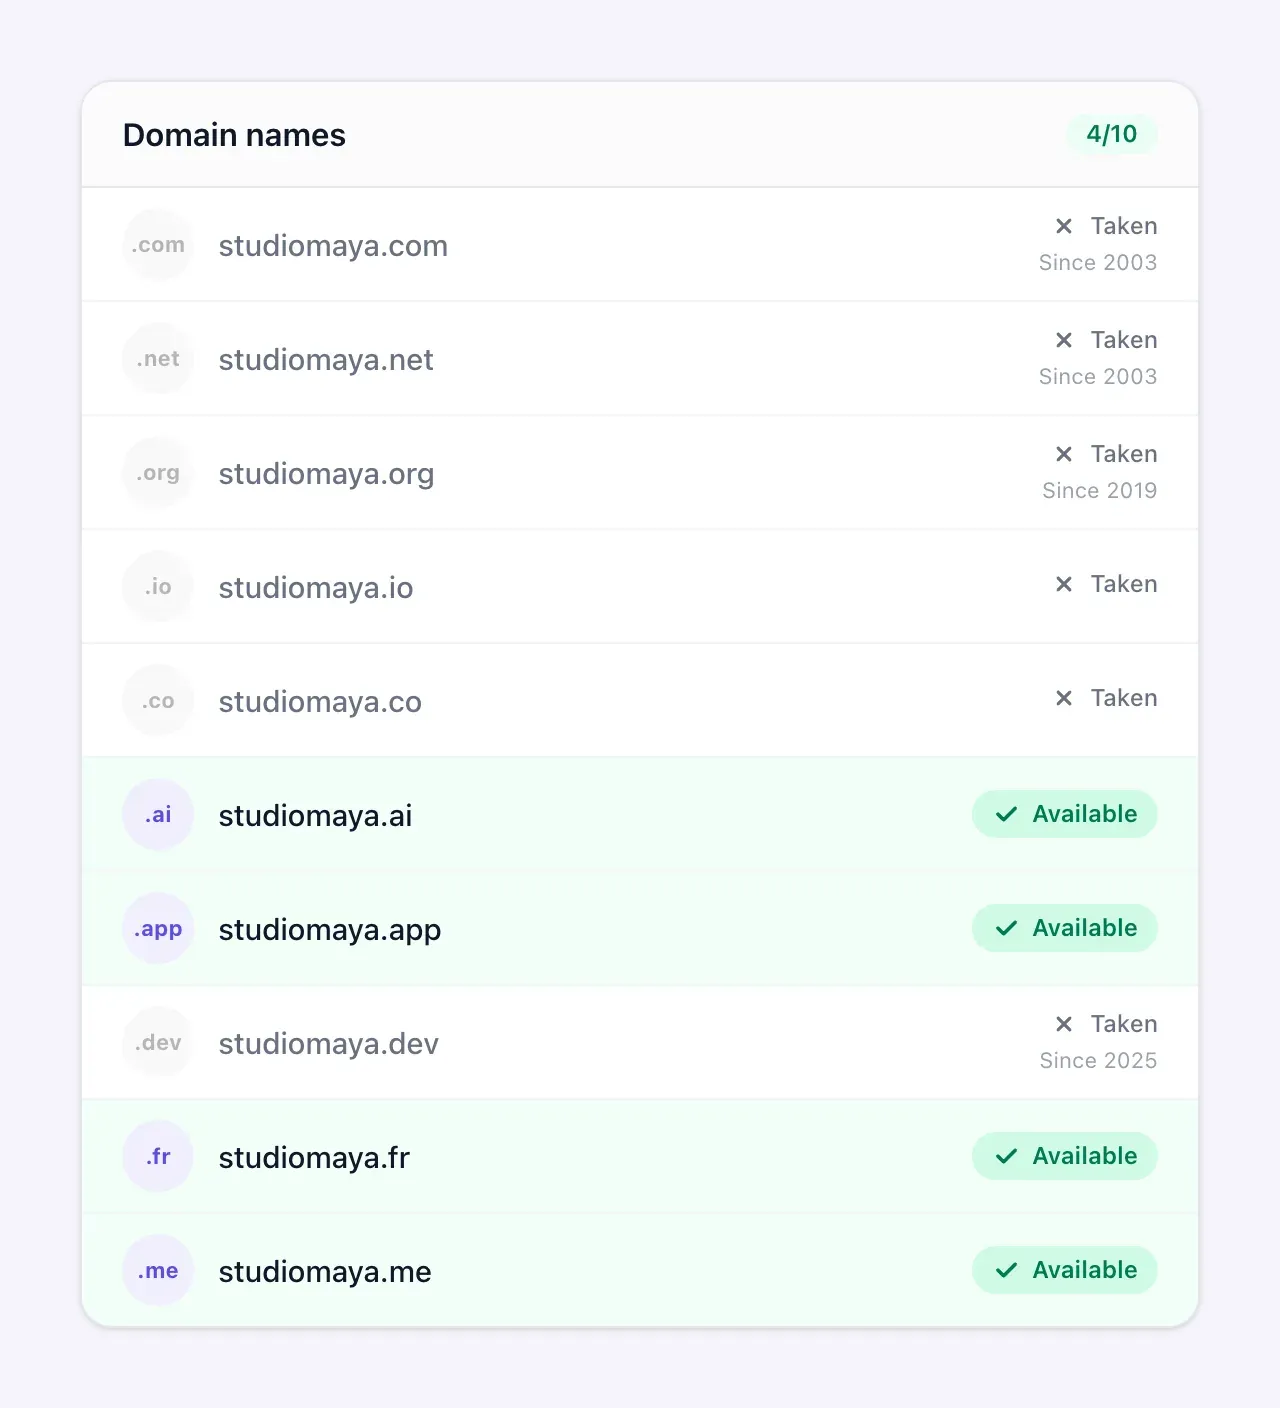Click the .co TLD badge icon

(158, 701)
